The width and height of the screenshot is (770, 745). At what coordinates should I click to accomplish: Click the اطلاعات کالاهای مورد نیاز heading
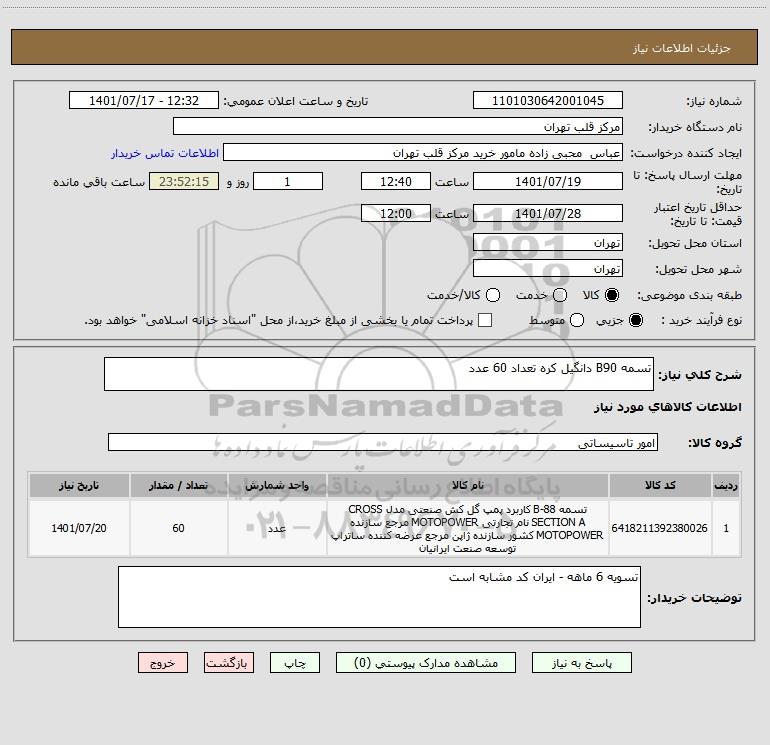667,407
